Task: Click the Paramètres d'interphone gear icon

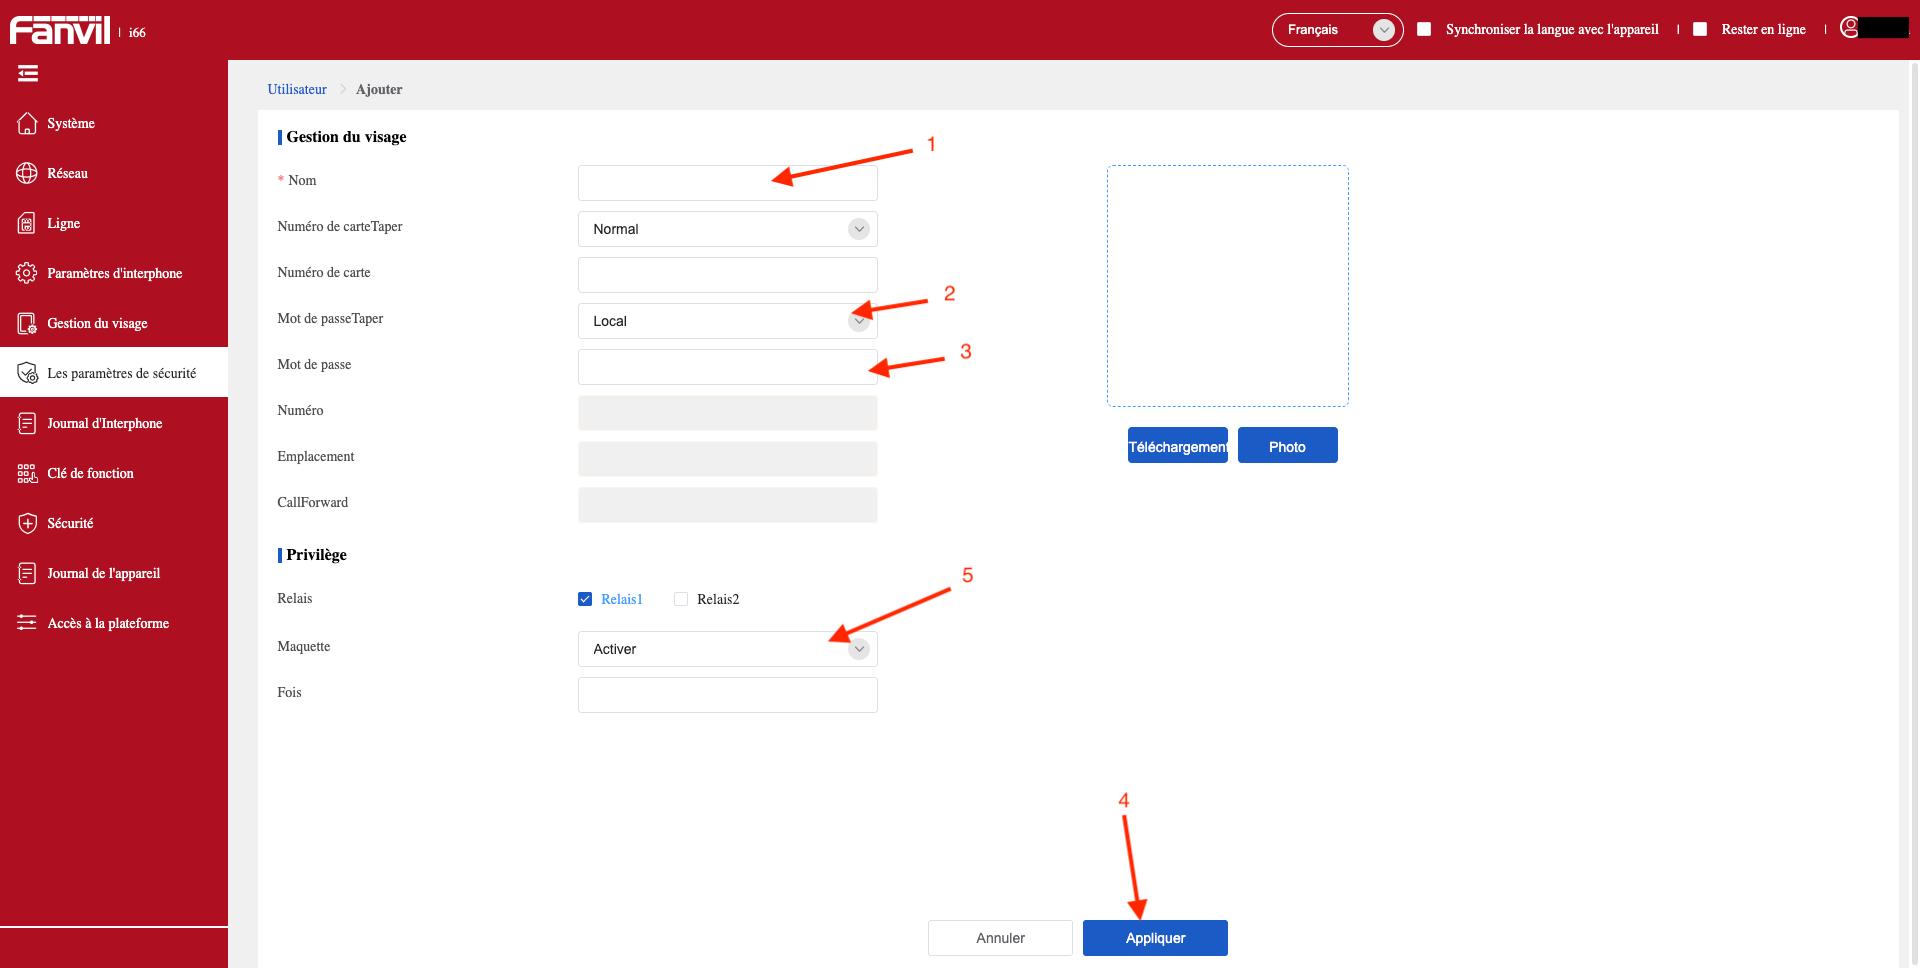Action: [27, 273]
